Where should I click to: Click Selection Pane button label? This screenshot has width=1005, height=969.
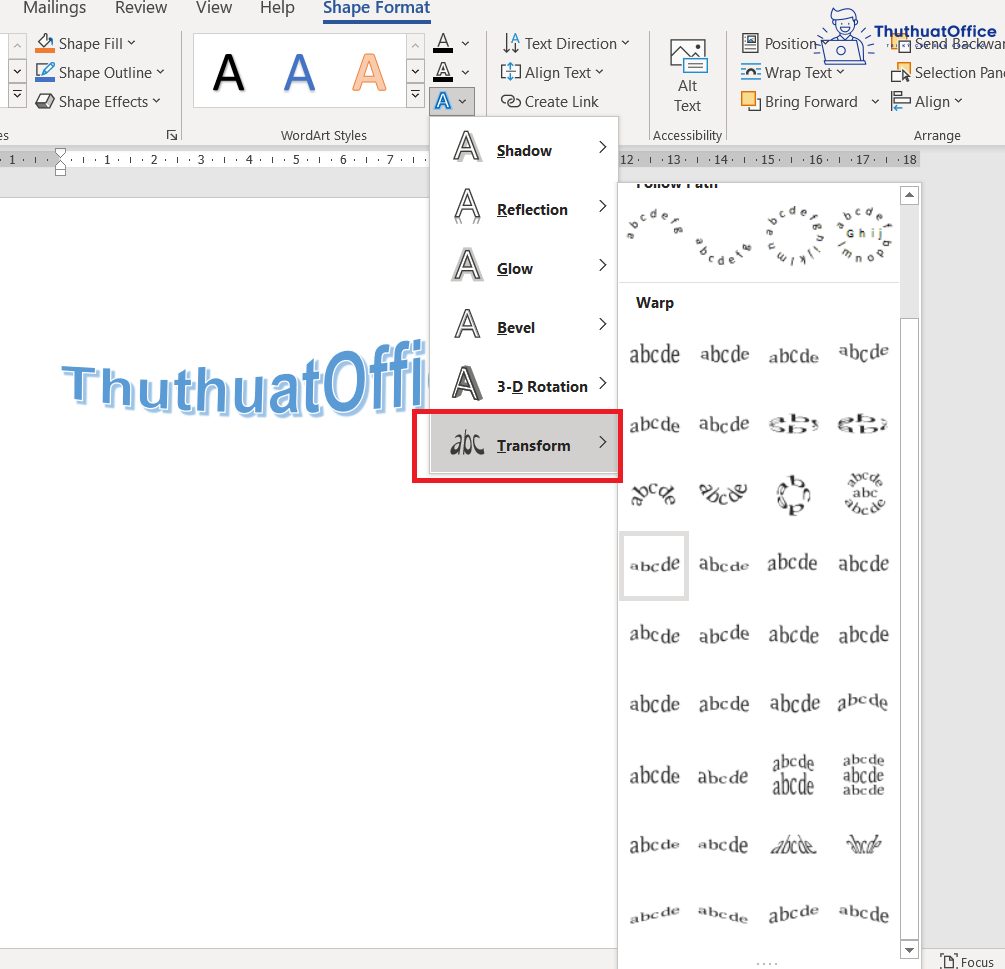click(959, 72)
